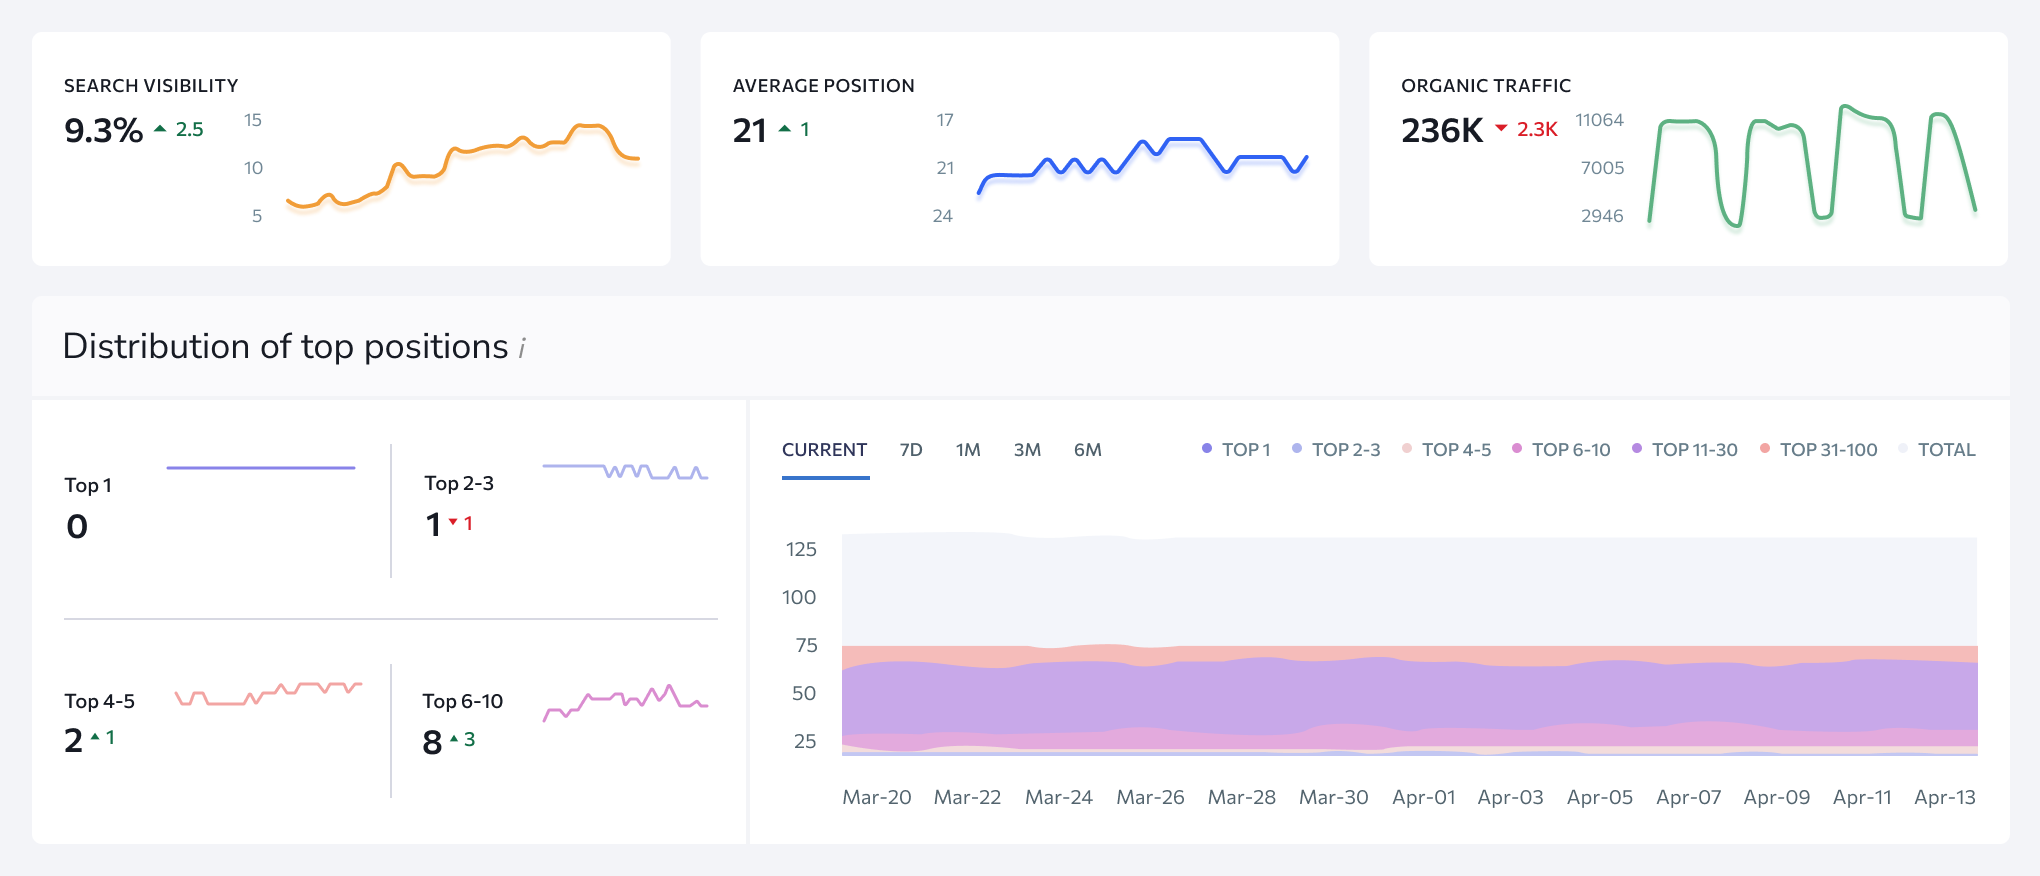This screenshot has width=2040, height=876.
Task: Click the green up arrow in Top 4-5
Action: point(95,737)
